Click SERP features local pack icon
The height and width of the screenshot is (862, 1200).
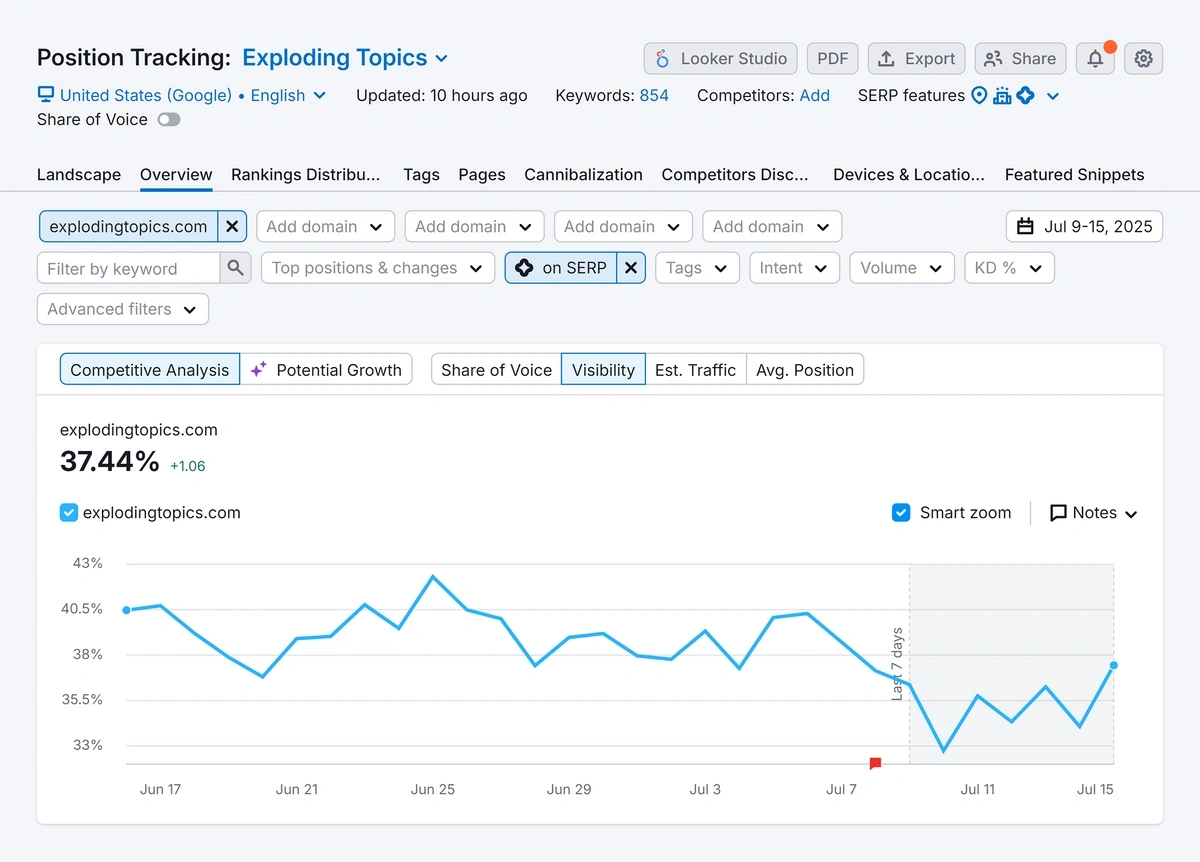[1002, 96]
